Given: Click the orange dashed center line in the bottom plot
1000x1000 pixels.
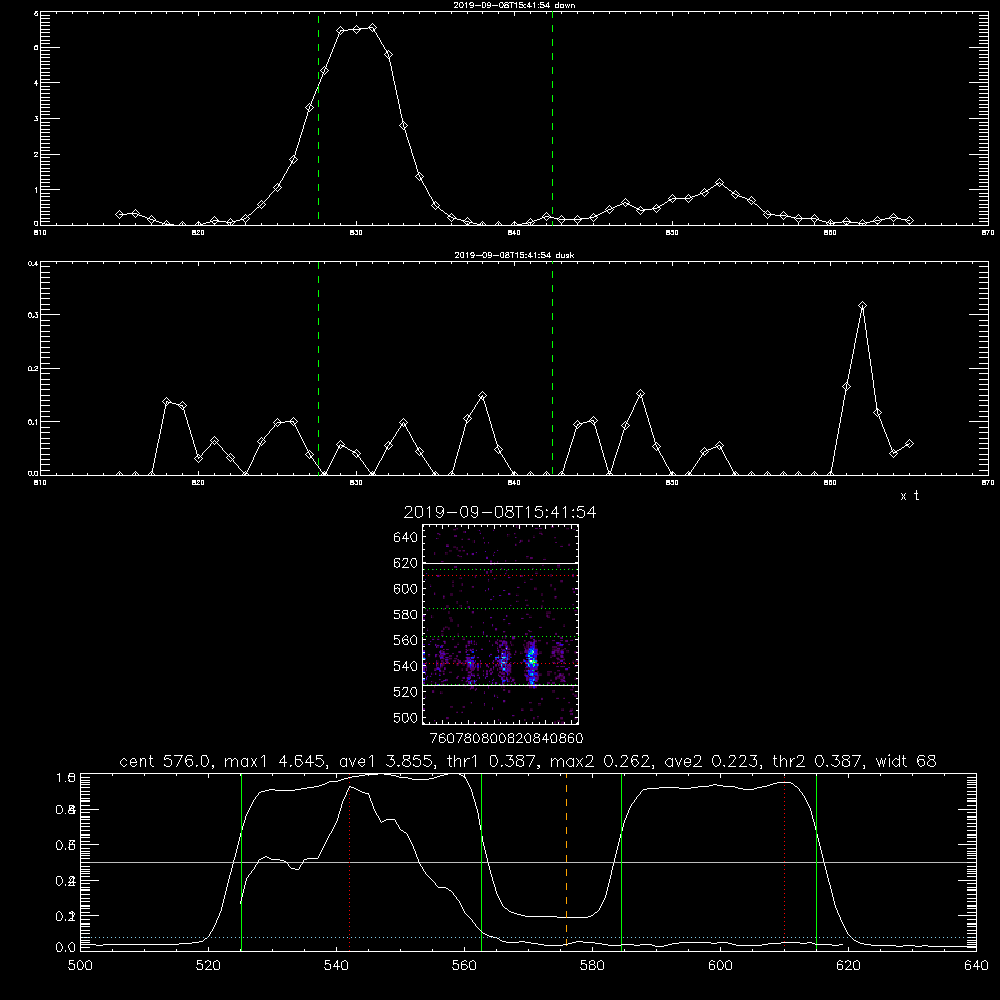Looking at the screenshot, I should [x=566, y=861].
